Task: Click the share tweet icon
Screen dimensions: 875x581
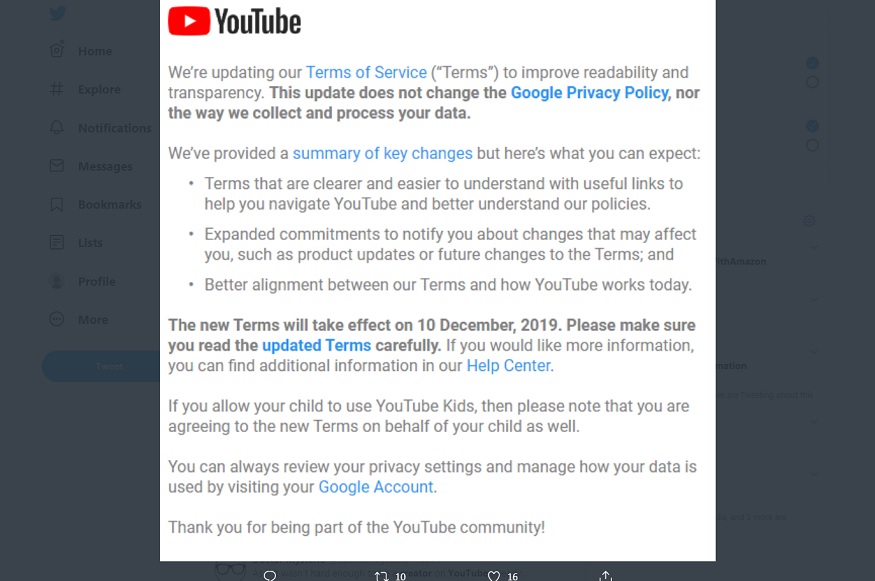Action: [605, 576]
